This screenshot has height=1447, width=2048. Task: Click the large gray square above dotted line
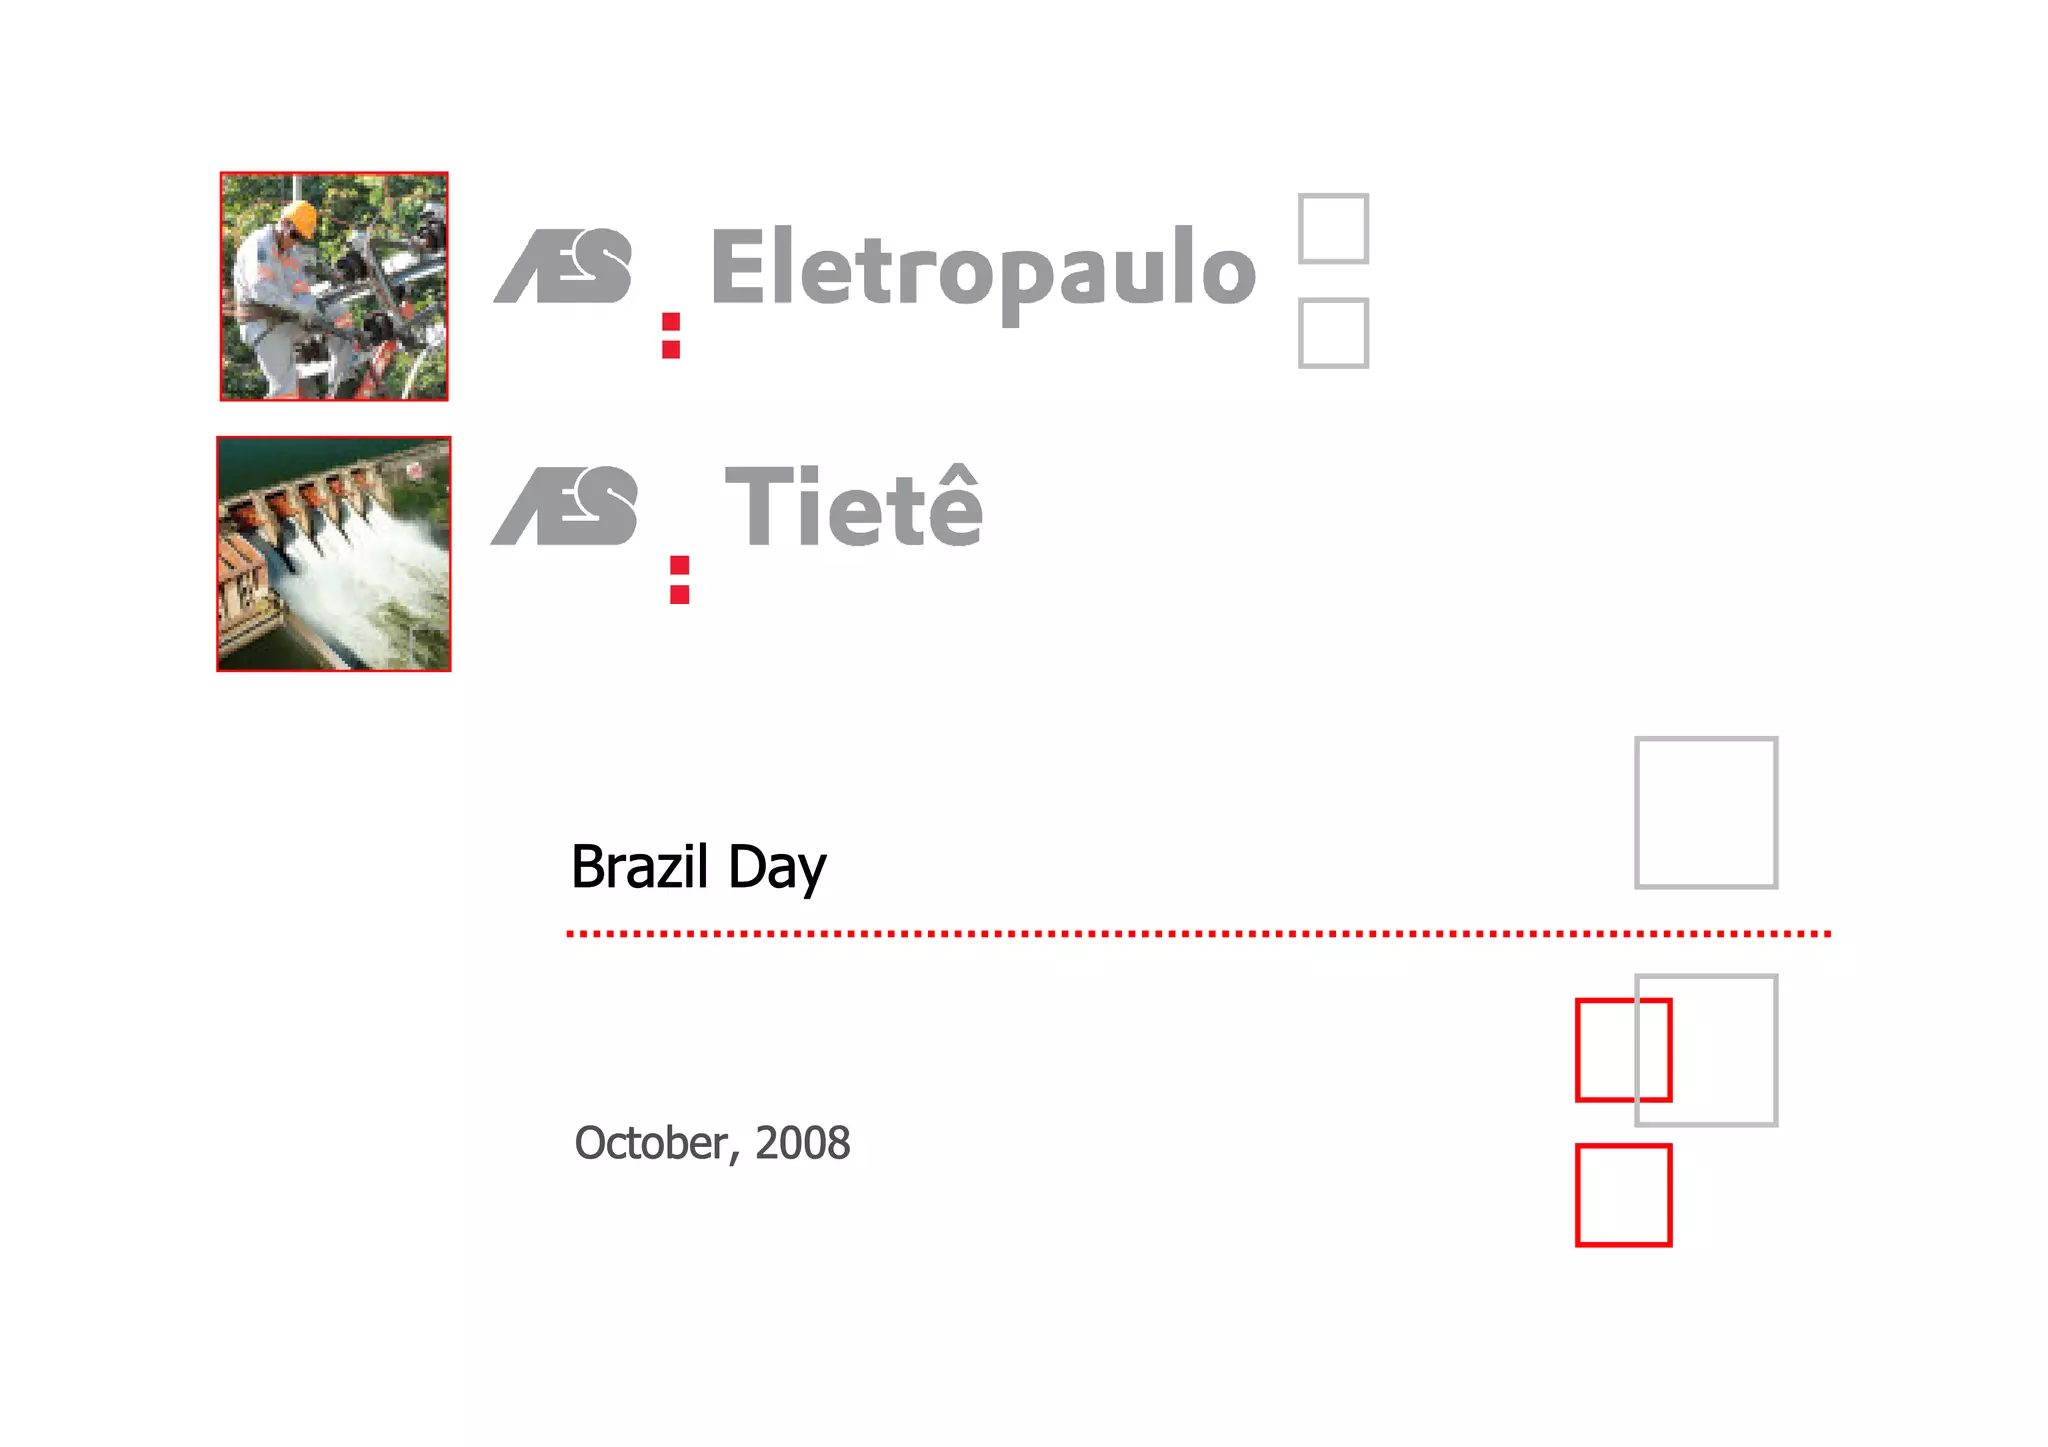tap(1705, 812)
